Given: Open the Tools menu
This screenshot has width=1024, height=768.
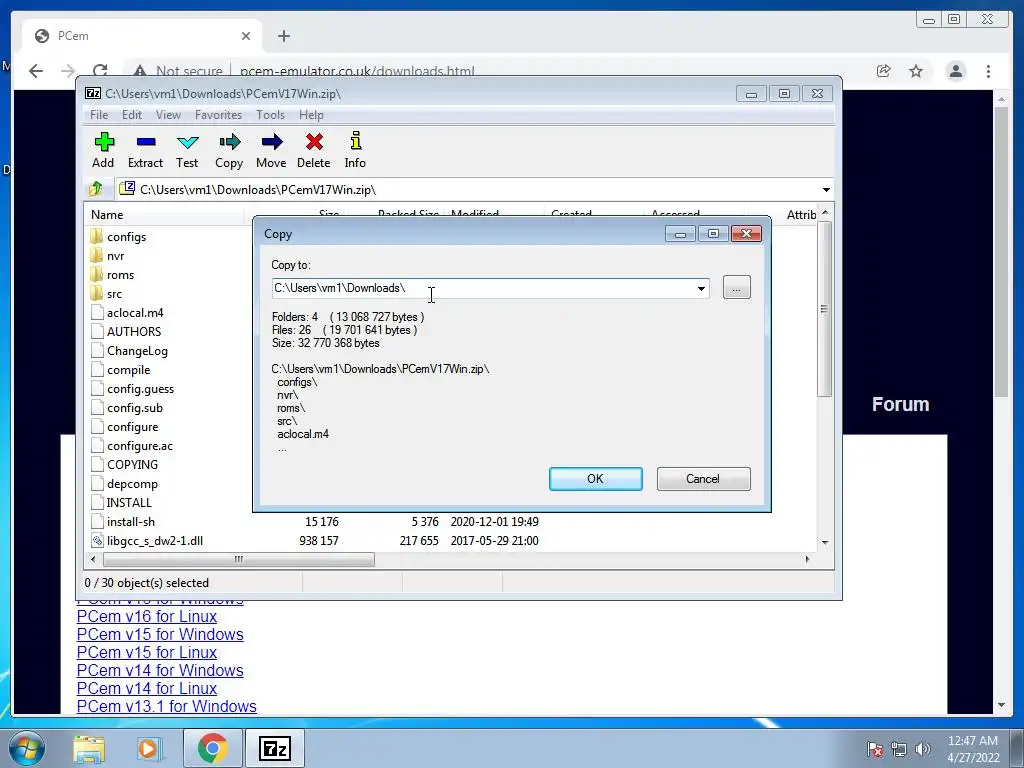Looking at the screenshot, I should point(270,115).
